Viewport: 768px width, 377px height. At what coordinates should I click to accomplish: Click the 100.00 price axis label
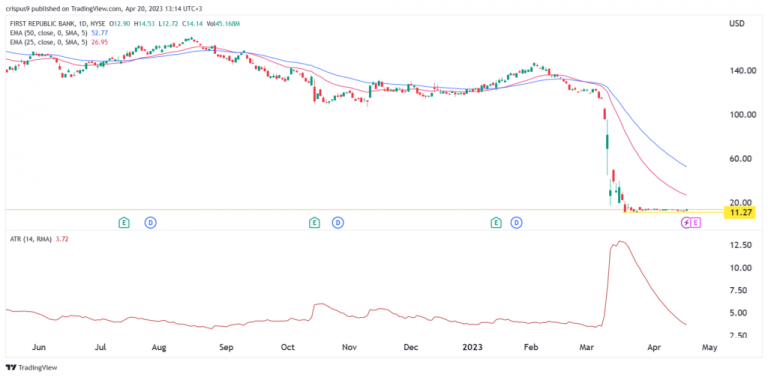point(742,115)
